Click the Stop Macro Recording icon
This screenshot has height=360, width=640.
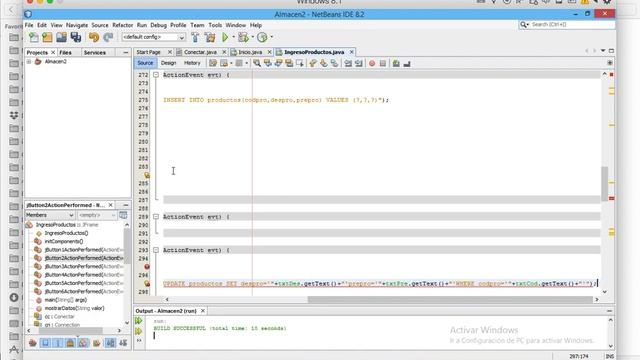[383, 63]
